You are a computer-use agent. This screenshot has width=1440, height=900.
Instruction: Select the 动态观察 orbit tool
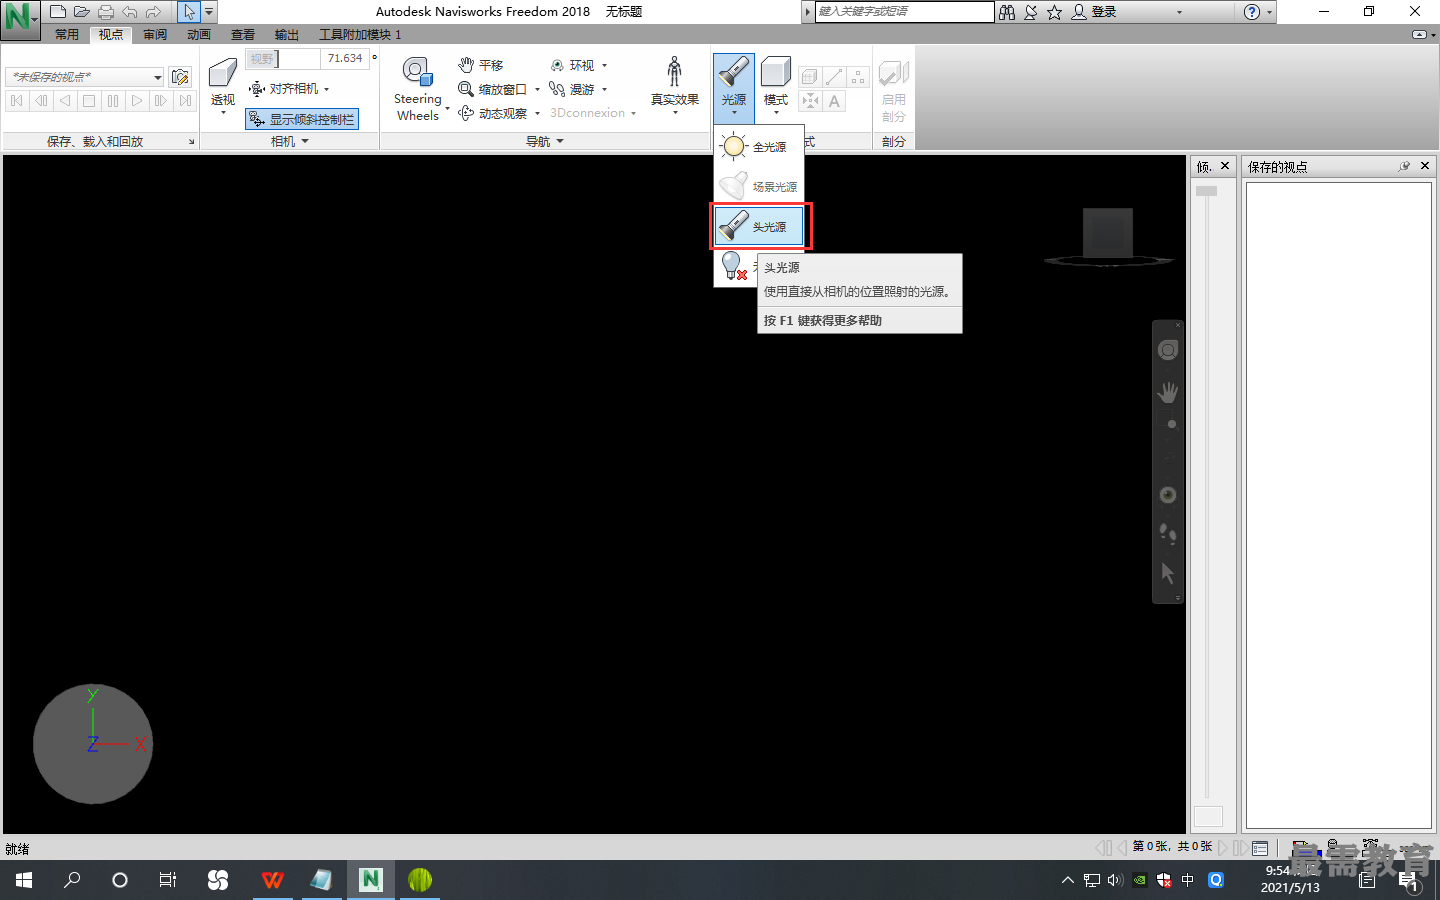(x=493, y=113)
